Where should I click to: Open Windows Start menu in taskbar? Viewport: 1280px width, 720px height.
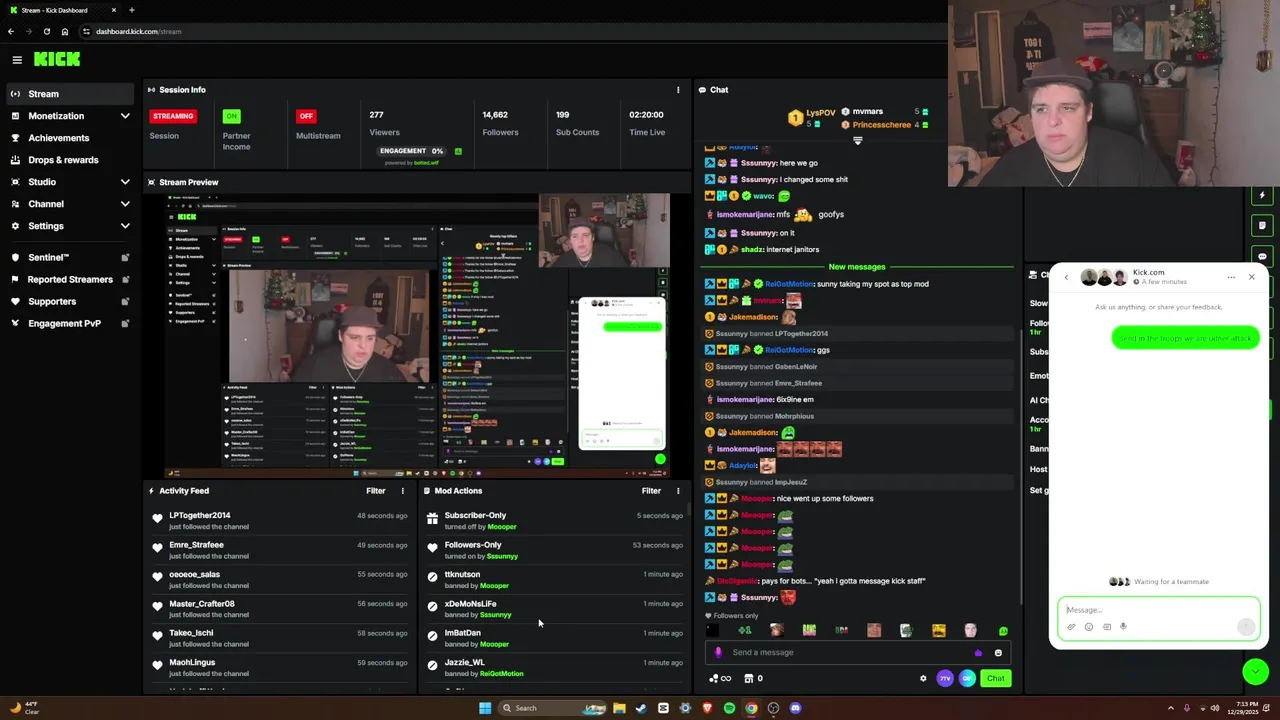click(485, 708)
